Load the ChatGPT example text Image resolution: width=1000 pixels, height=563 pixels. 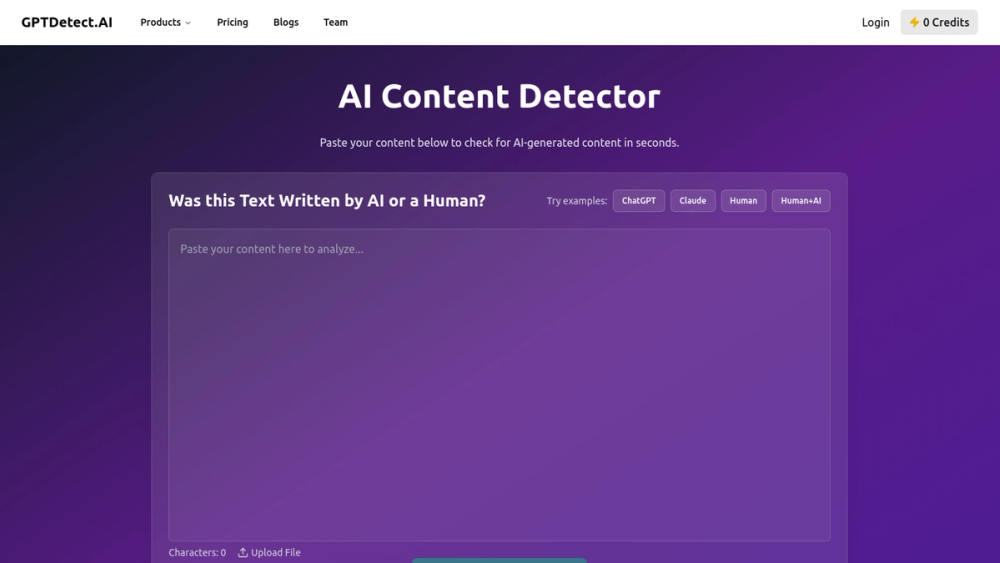638,200
